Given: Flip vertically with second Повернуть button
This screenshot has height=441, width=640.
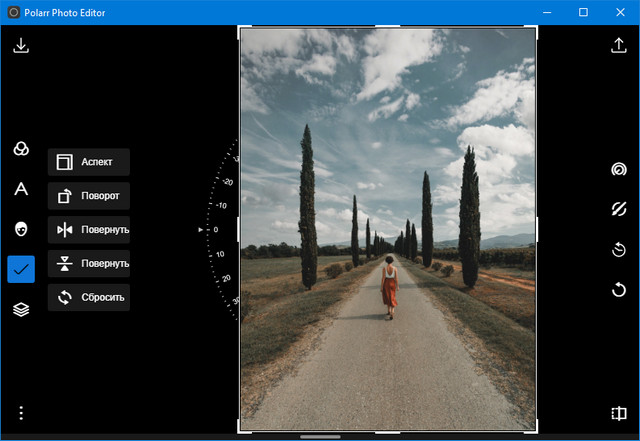Looking at the screenshot, I should tap(89, 264).
